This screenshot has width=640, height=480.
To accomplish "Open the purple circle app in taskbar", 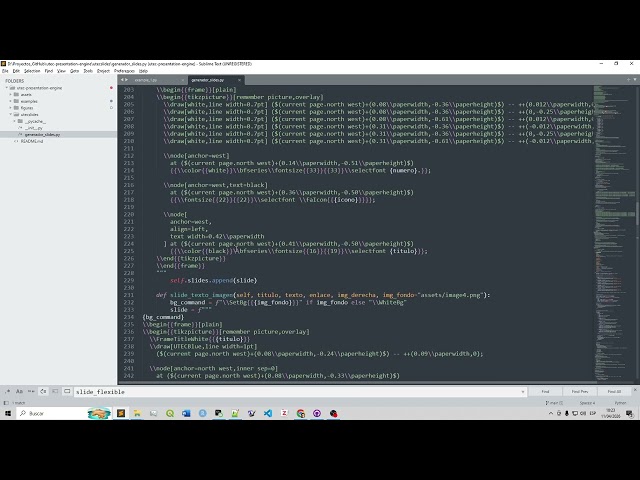I will tap(317, 413).
